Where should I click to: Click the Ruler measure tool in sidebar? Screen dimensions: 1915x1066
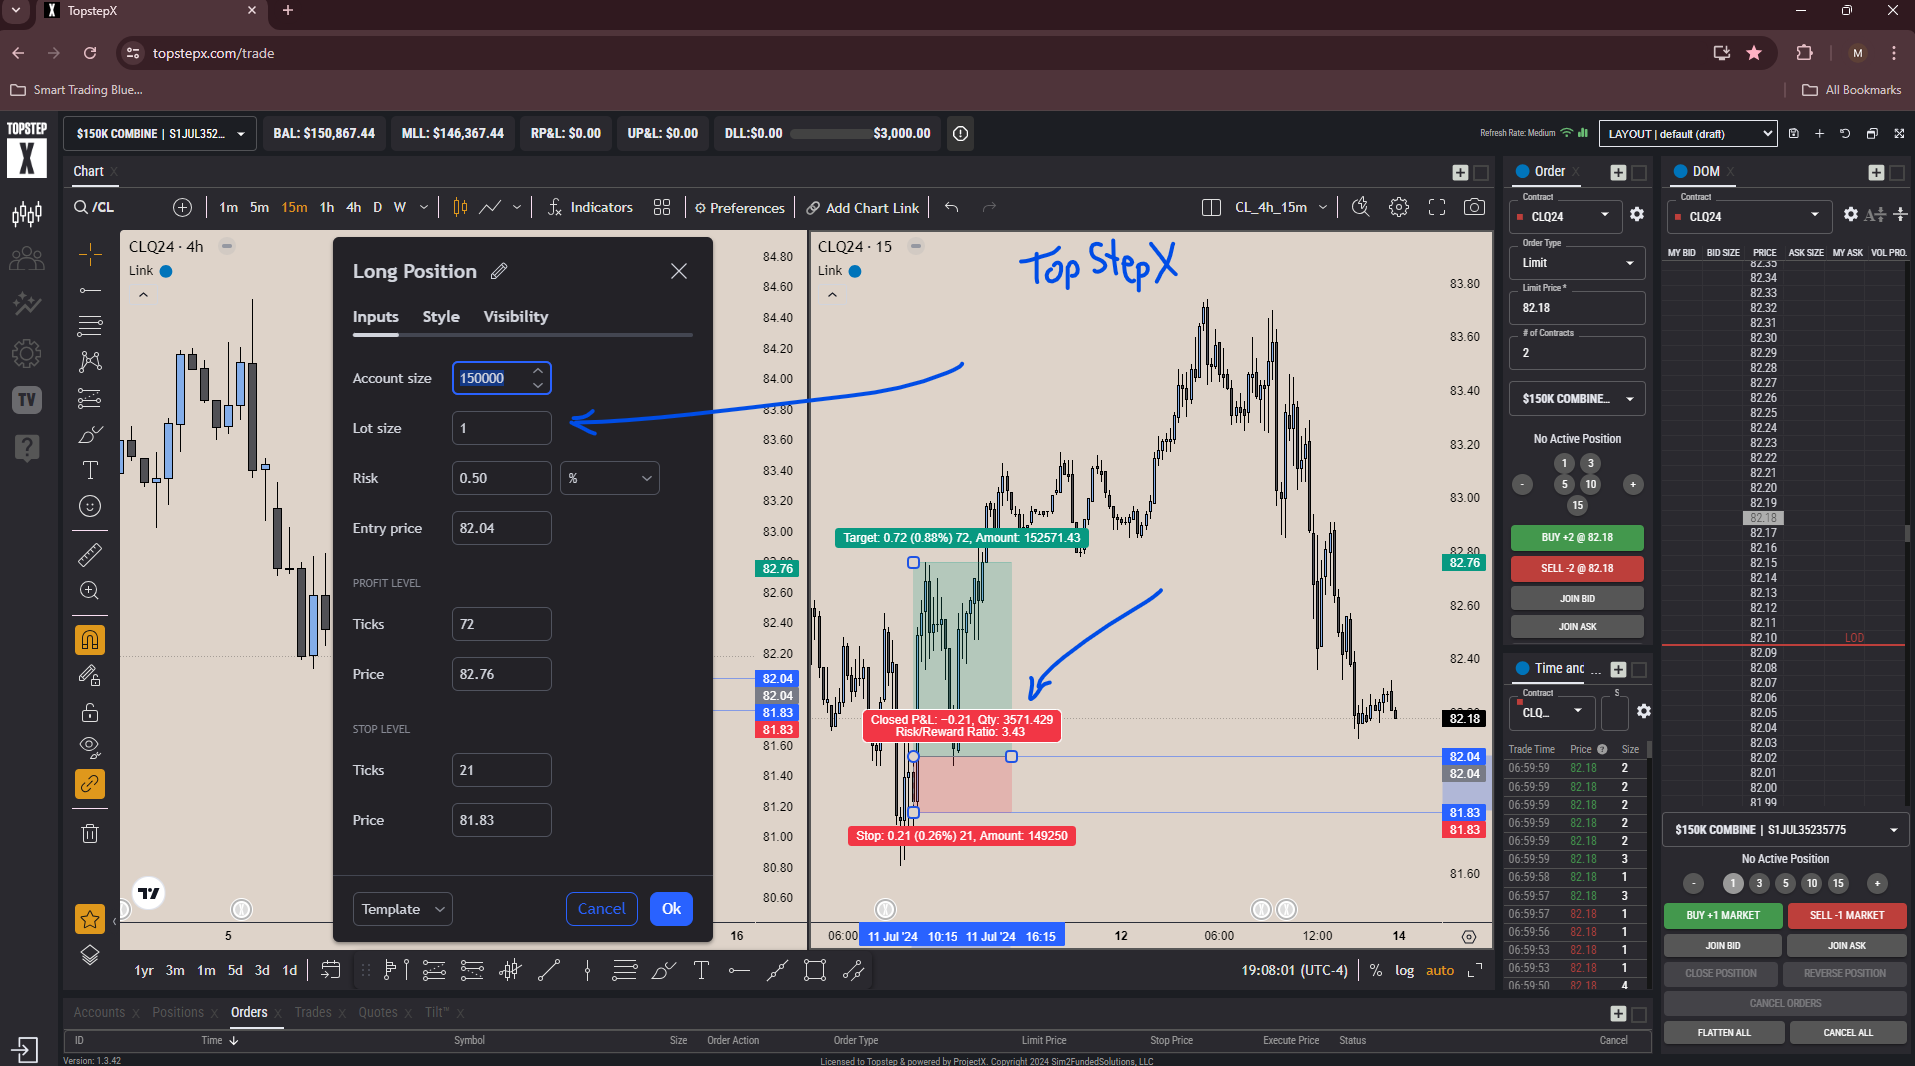[90, 554]
